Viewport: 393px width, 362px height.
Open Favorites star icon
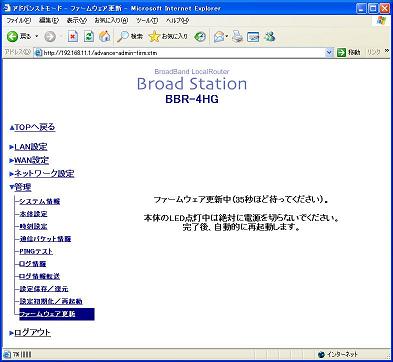click(x=154, y=36)
